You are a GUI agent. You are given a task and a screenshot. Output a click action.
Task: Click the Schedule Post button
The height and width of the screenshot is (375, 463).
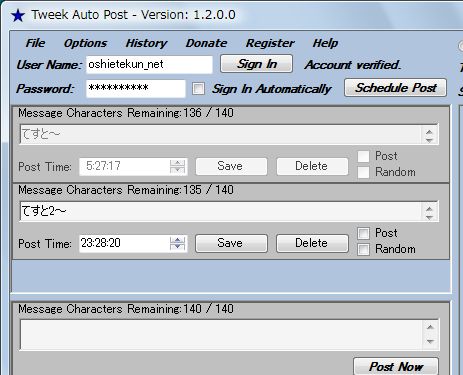(395, 88)
